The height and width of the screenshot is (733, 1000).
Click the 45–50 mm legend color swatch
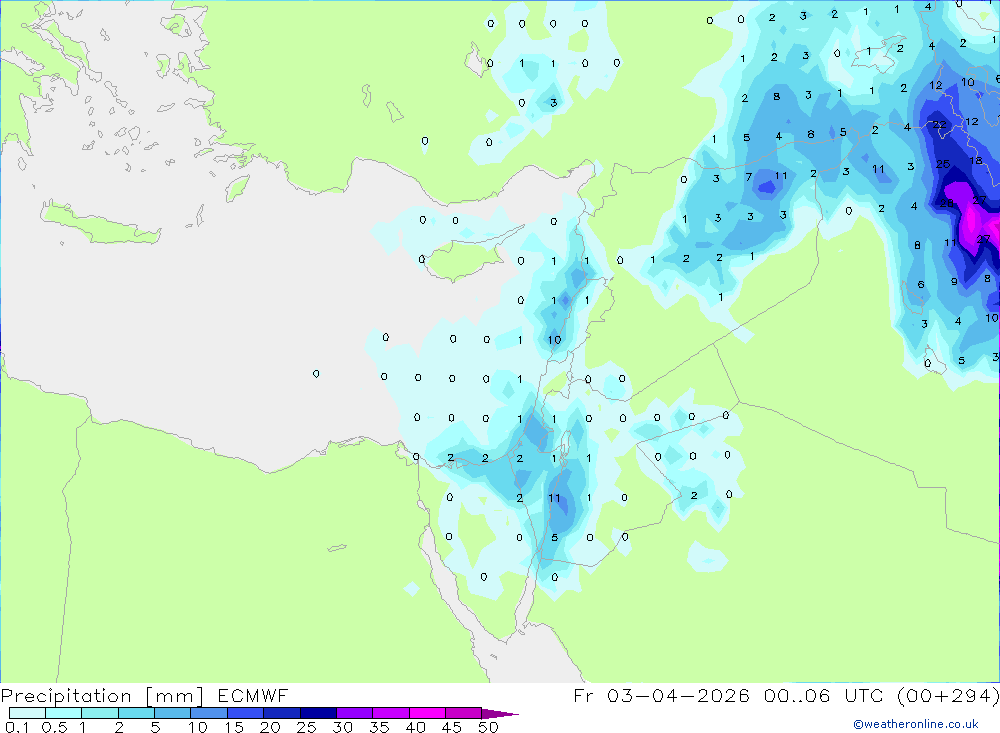point(464,713)
